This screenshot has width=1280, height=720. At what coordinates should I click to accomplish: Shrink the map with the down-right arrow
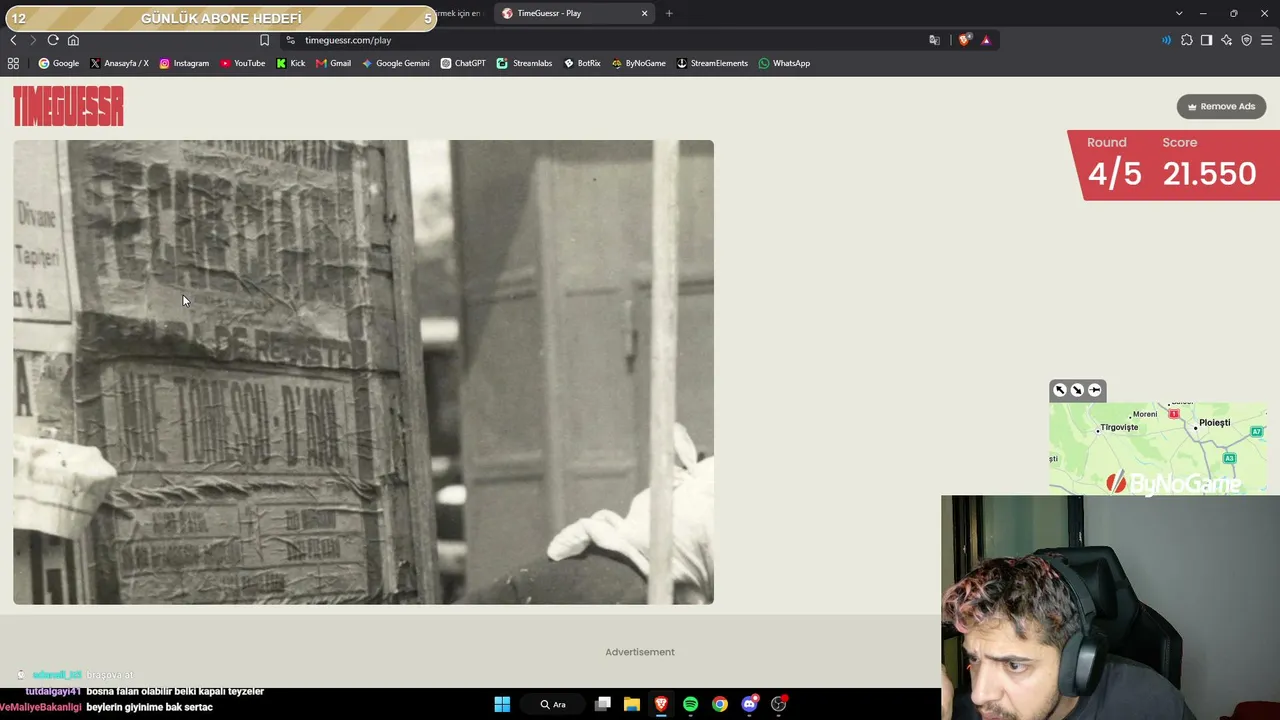[1077, 390]
